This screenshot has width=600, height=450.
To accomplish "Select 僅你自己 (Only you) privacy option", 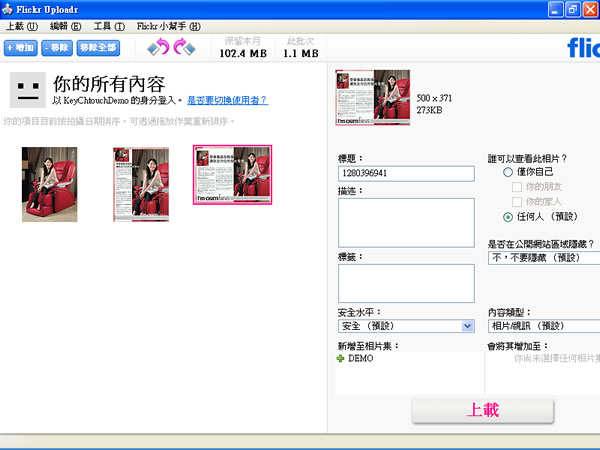I will [508, 172].
